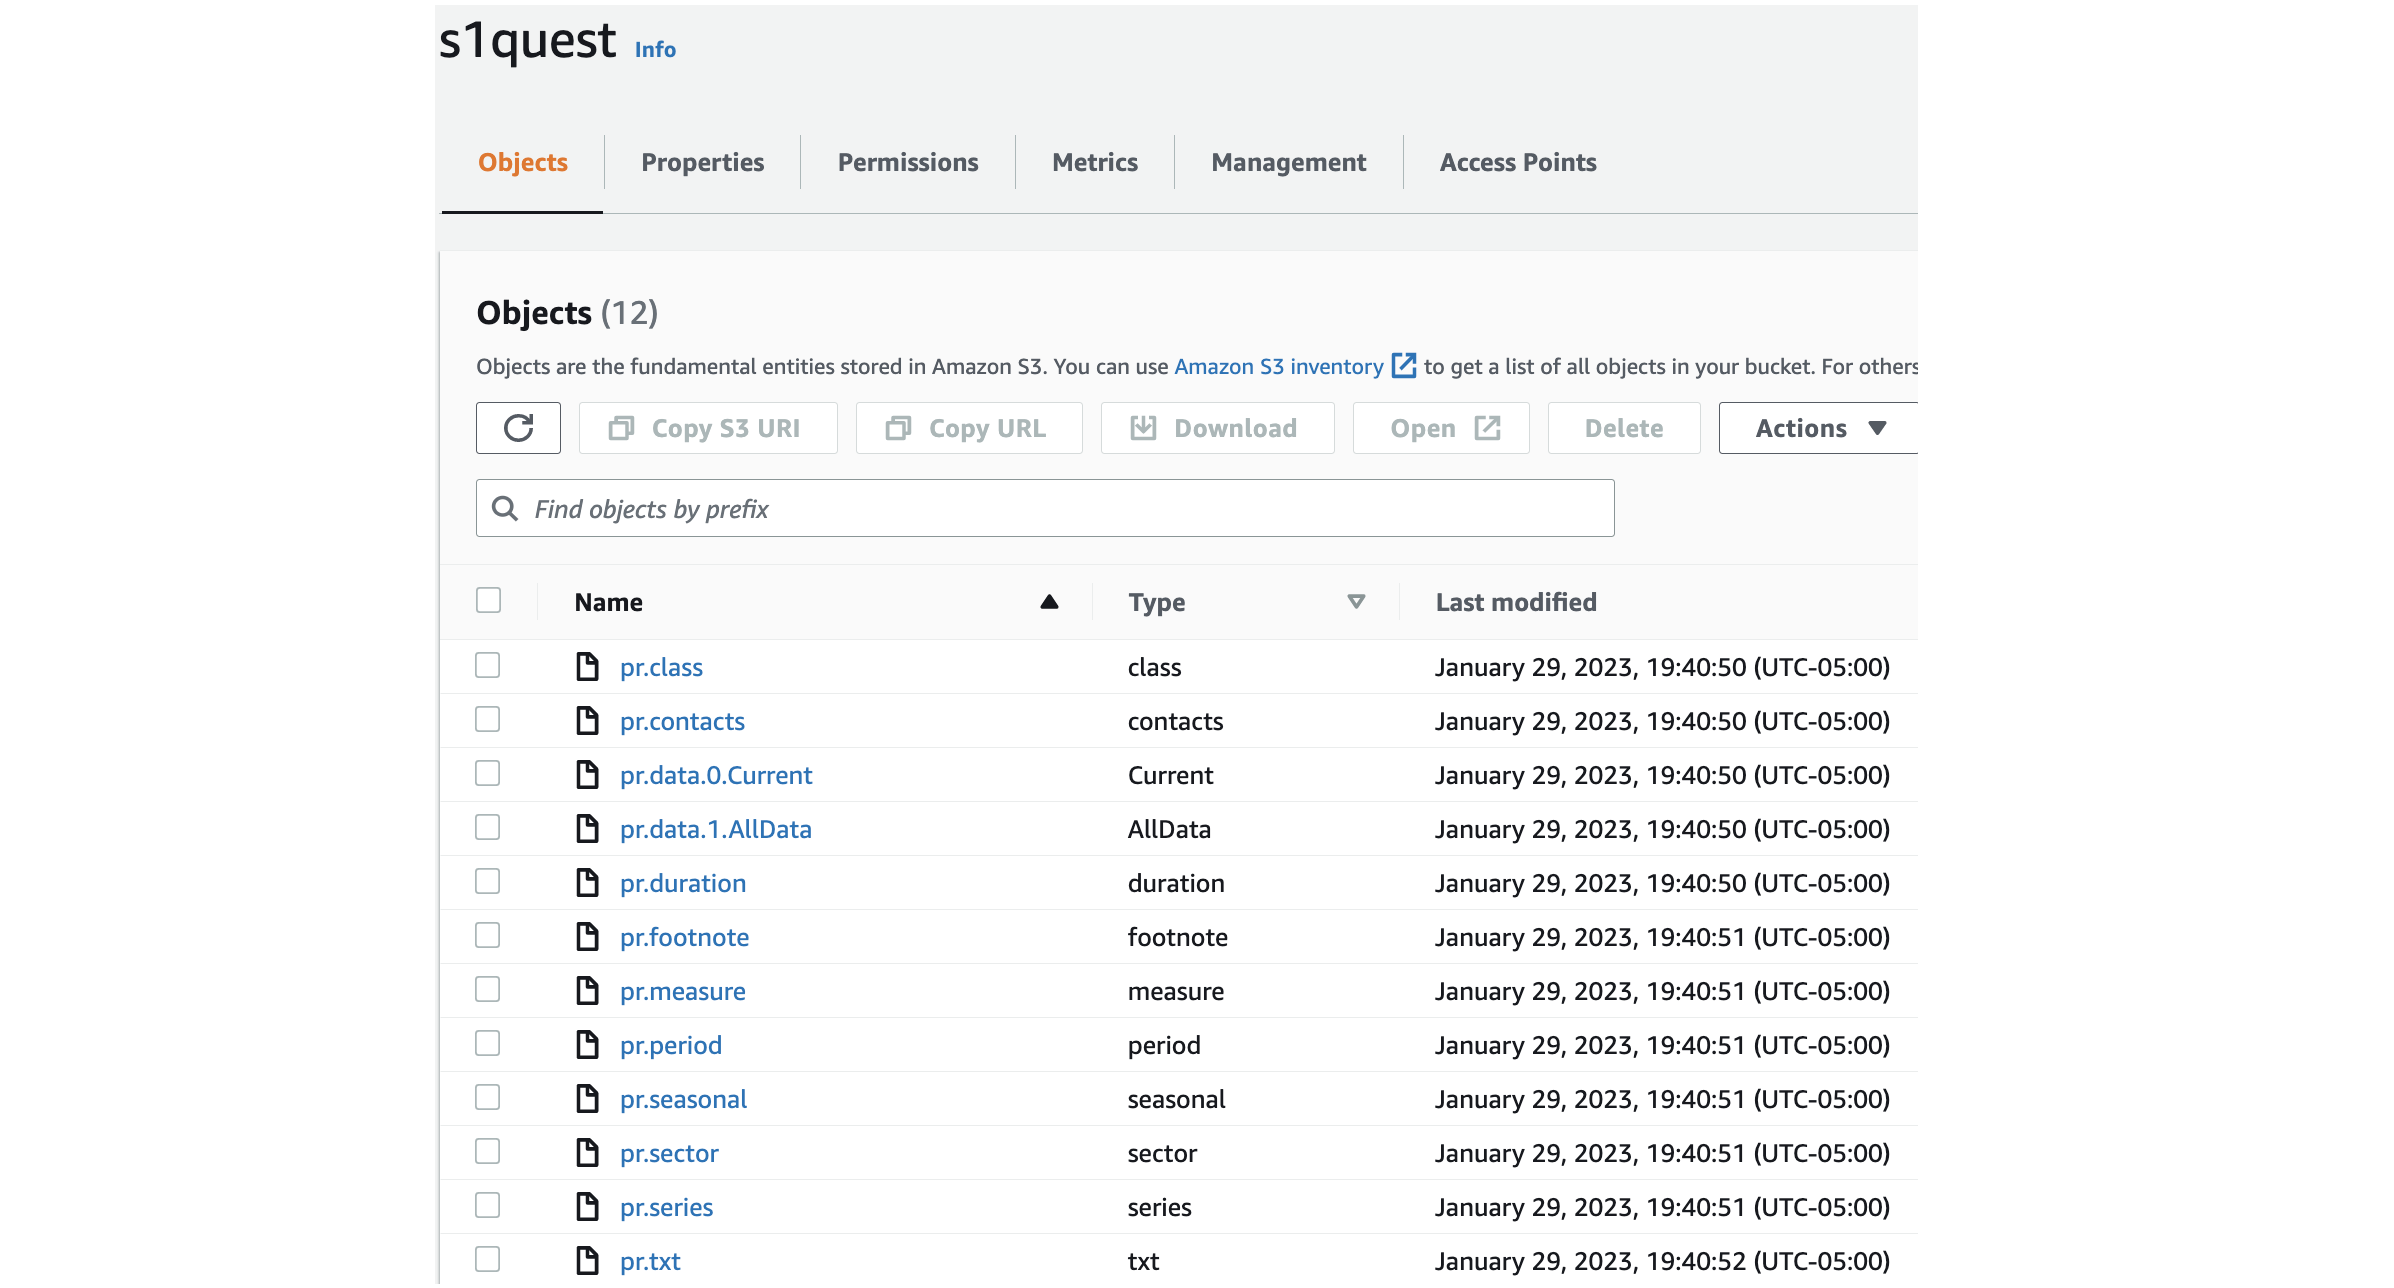The height and width of the screenshot is (1288, 2394).
Task: Click the file icon beside pr.sector
Action: click(587, 1153)
